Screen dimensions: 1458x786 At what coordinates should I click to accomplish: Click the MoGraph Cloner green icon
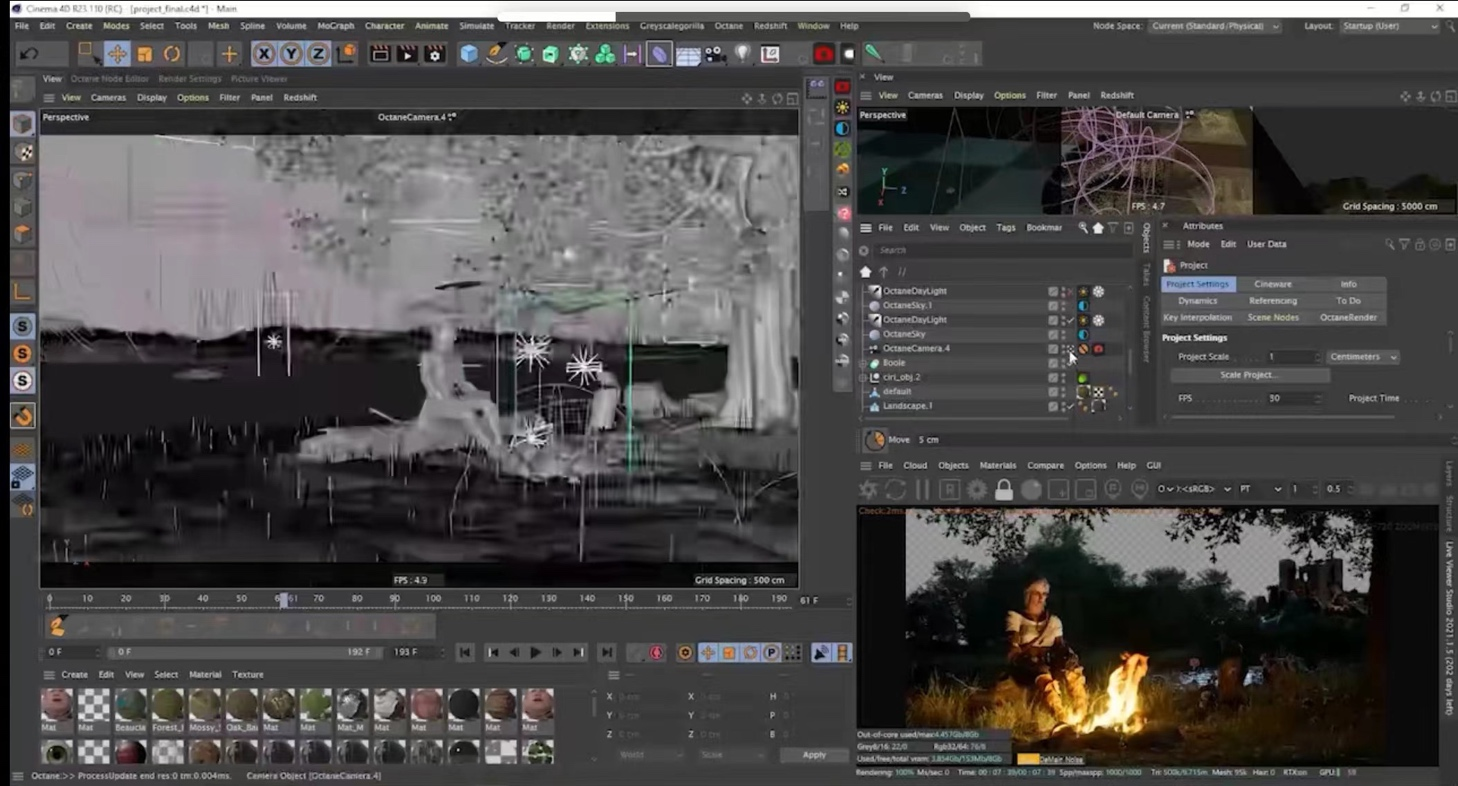click(x=605, y=54)
